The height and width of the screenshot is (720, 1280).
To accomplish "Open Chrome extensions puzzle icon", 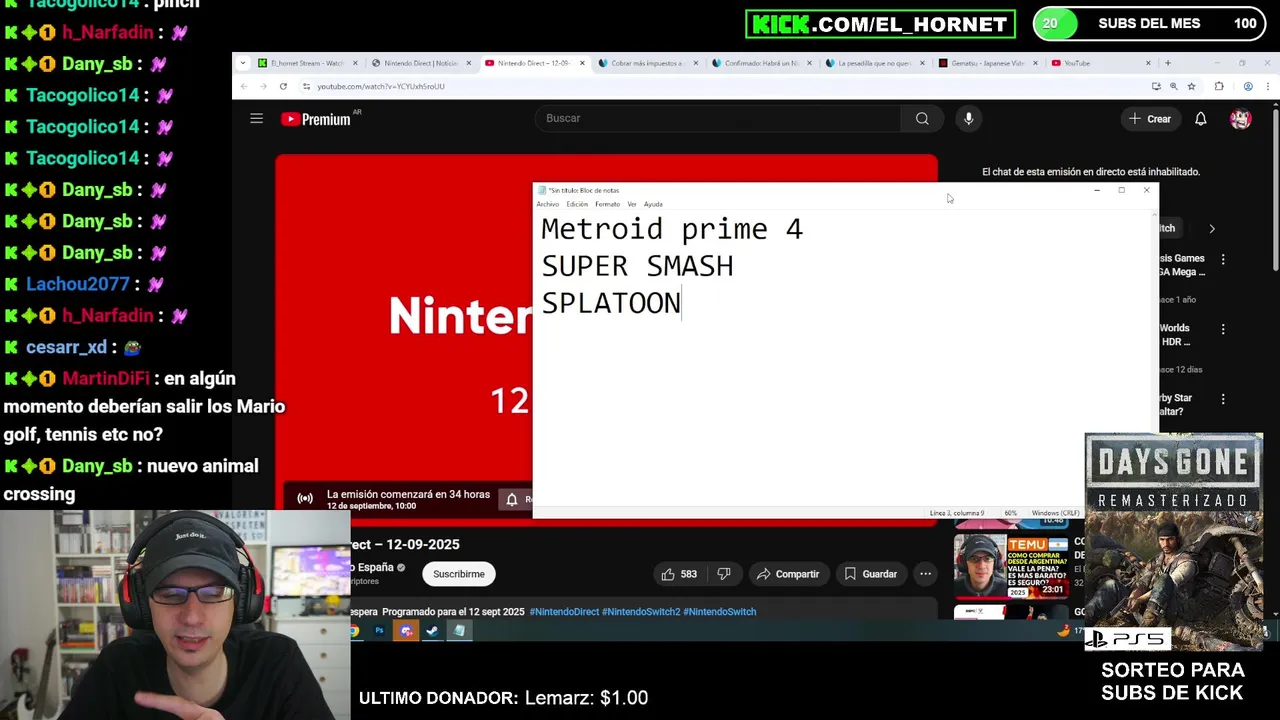I will 1218,86.
